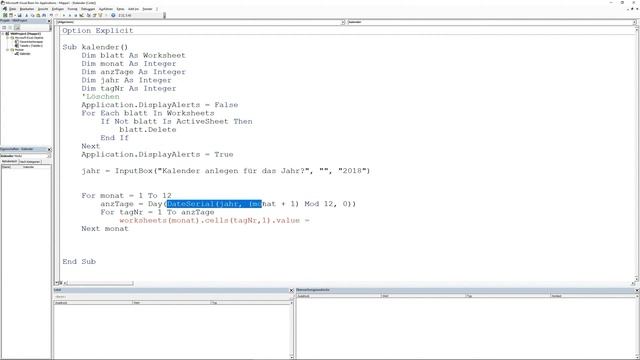Open the Debuggen menu

point(88,9)
